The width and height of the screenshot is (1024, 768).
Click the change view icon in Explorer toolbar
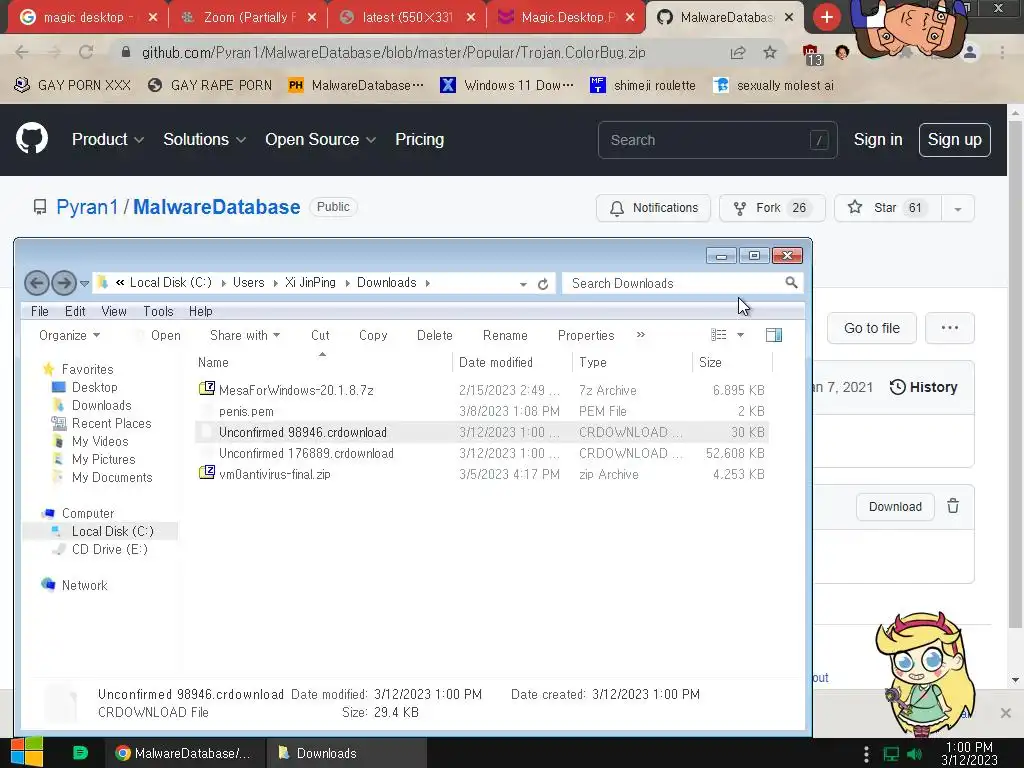[718, 335]
